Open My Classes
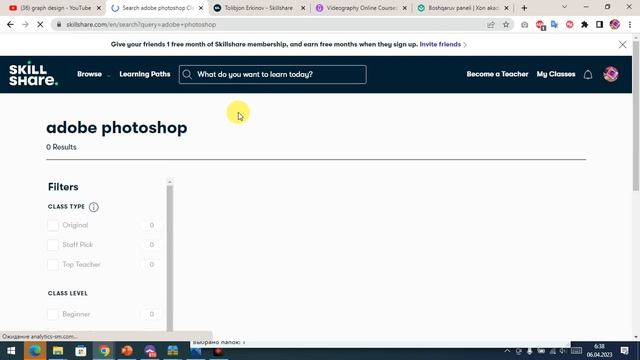The height and width of the screenshot is (360, 640). coord(556,74)
